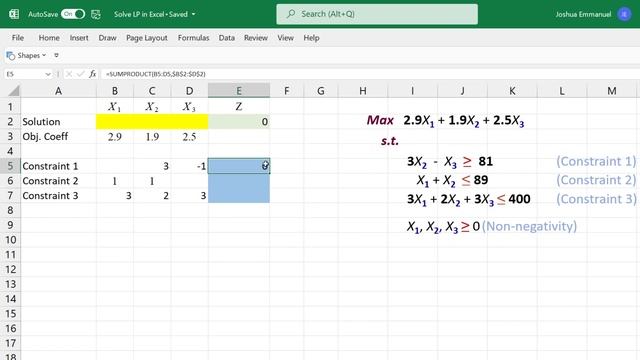Click the Z header cell
This screenshot has height=360, width=640.
click(x=239, y=107)
